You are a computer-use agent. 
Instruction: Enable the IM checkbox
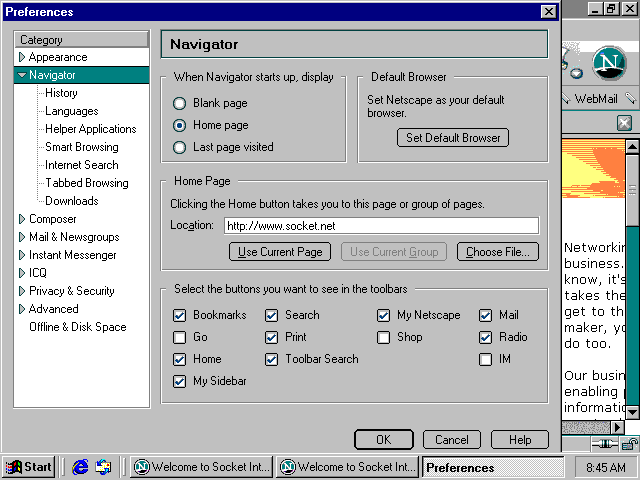click(x=485, y=359)
